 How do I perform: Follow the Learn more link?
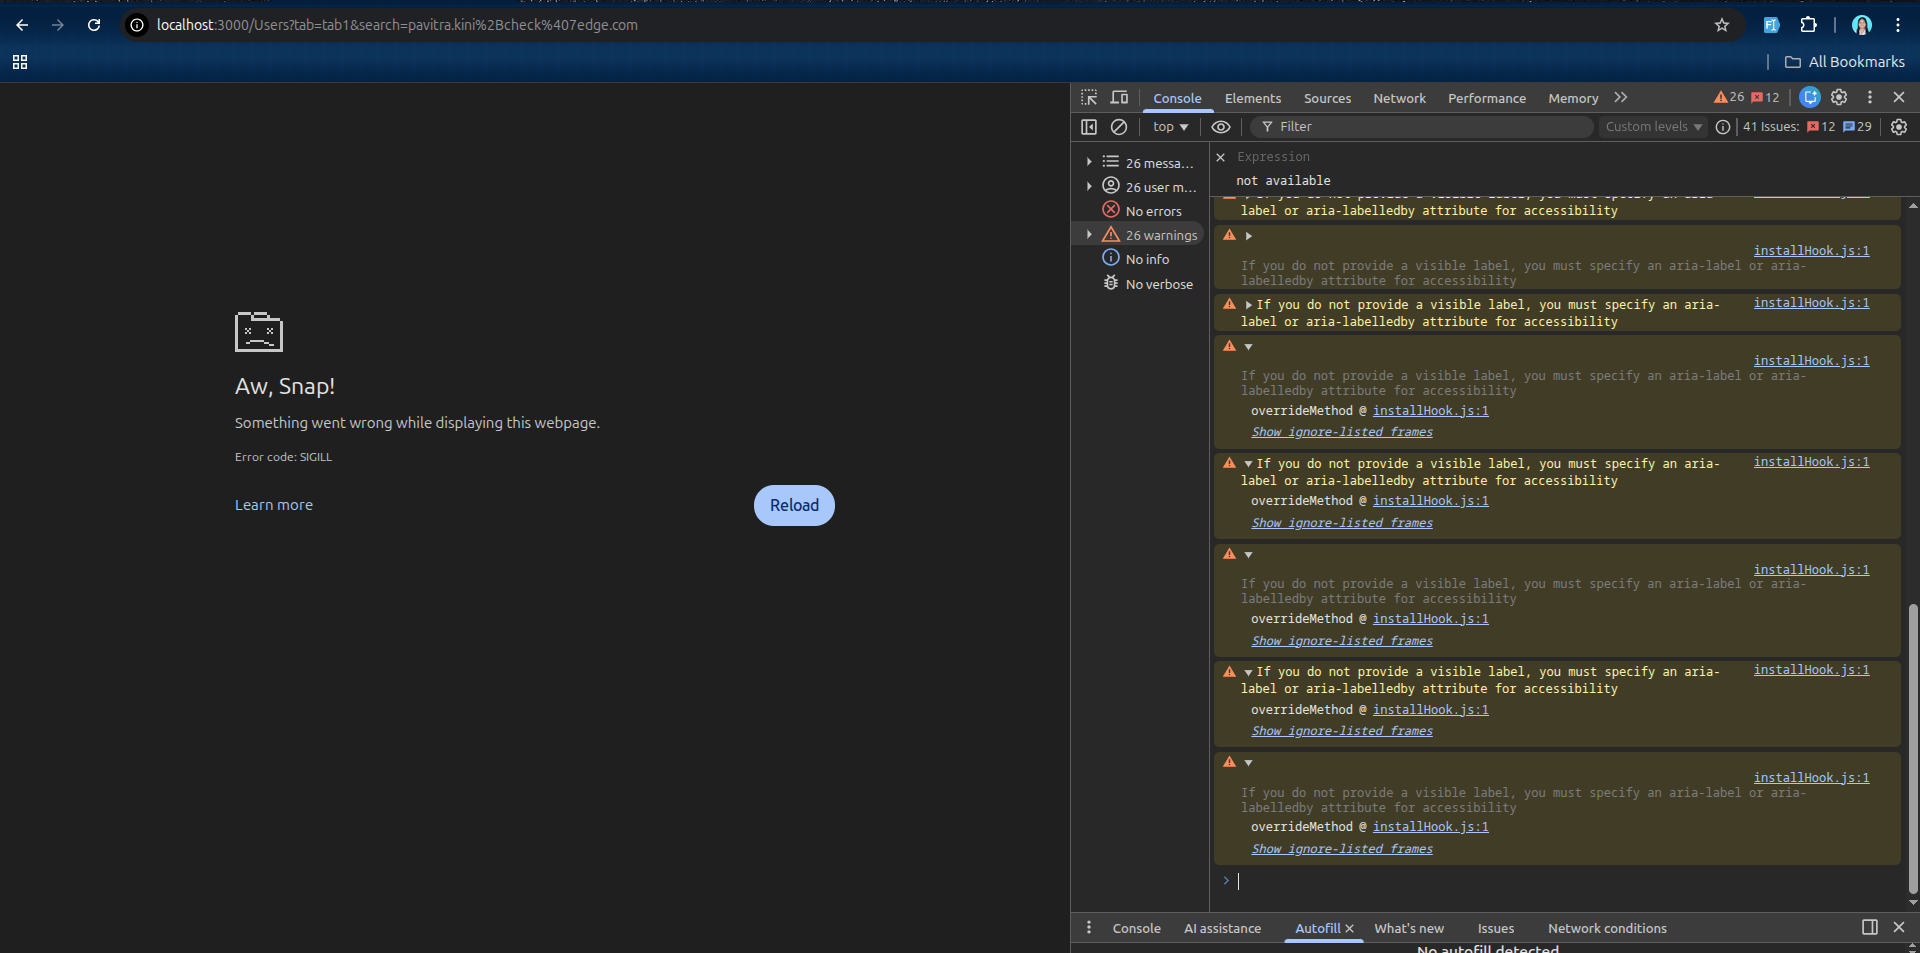274,505
